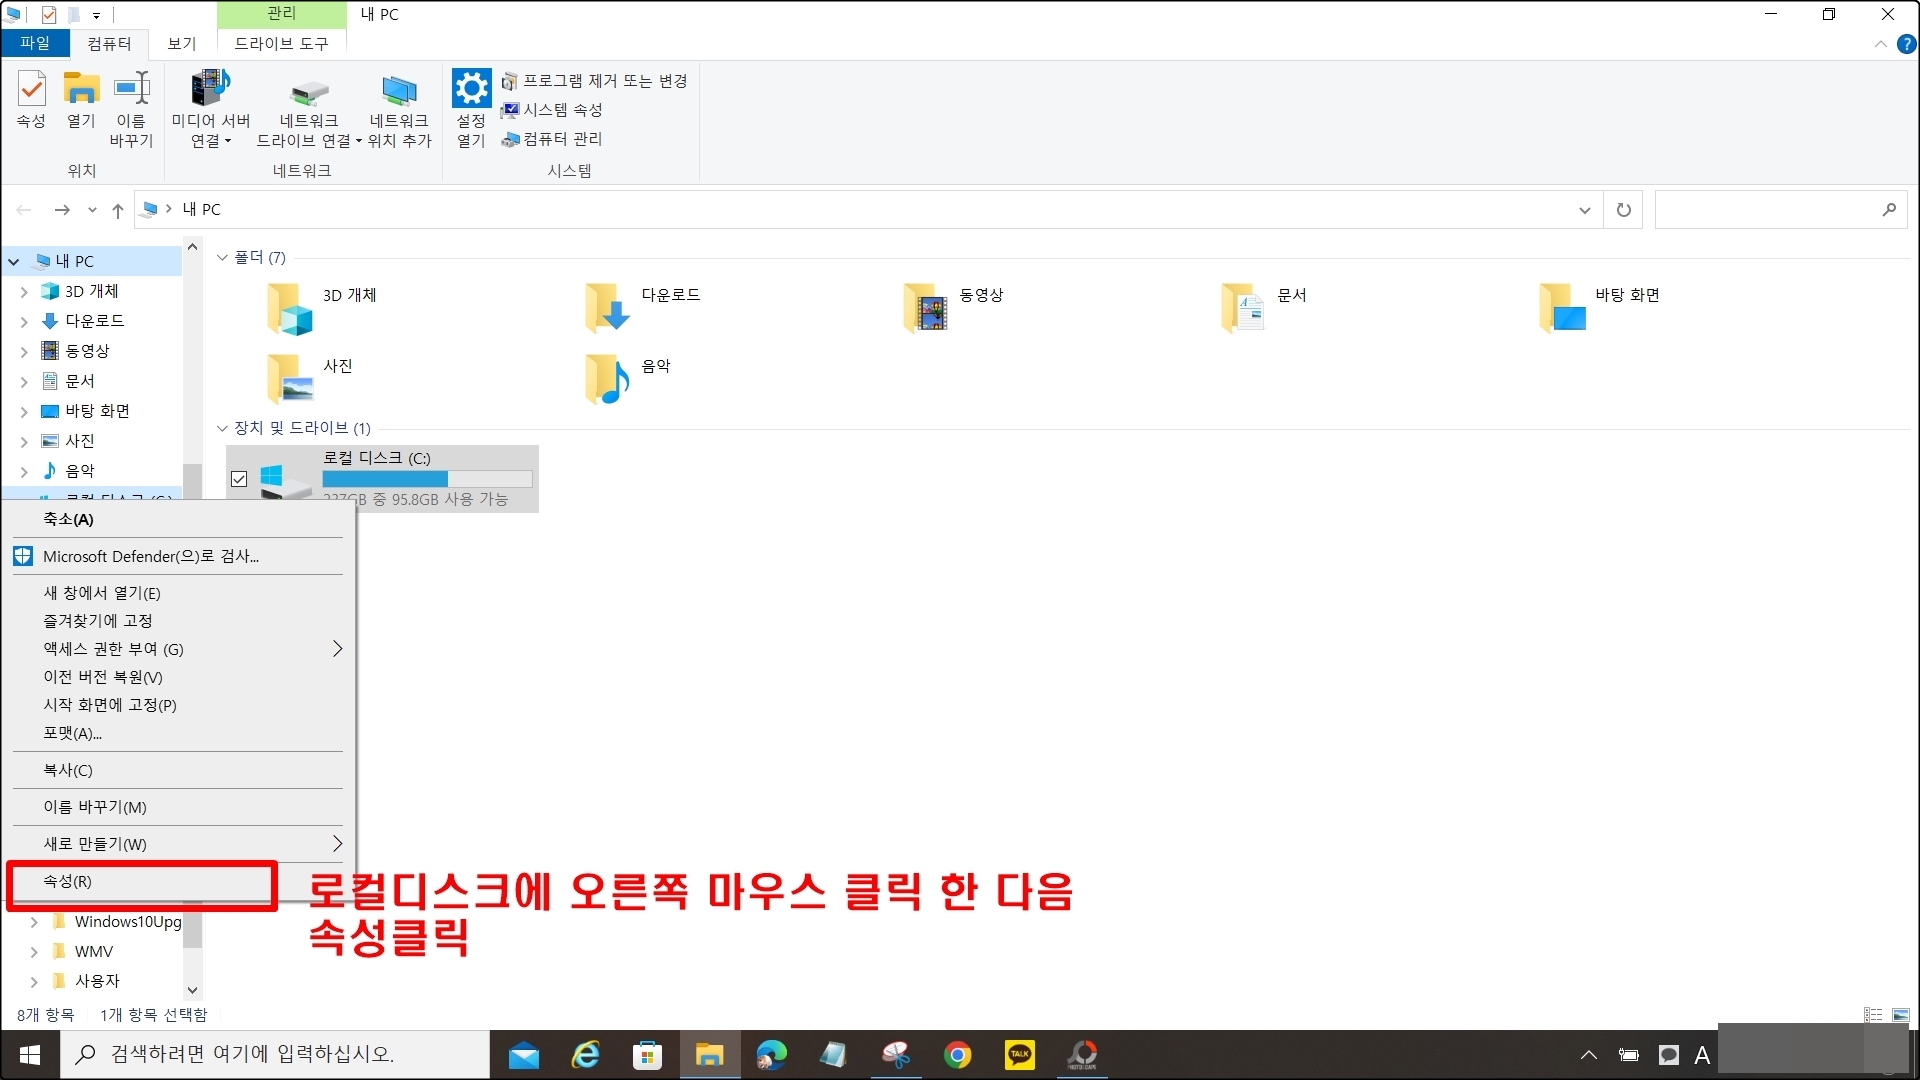Click the Local Disk storage usage bar
The width and height of the screenshot is (1920, 1080).
click(x=427, y=479)
